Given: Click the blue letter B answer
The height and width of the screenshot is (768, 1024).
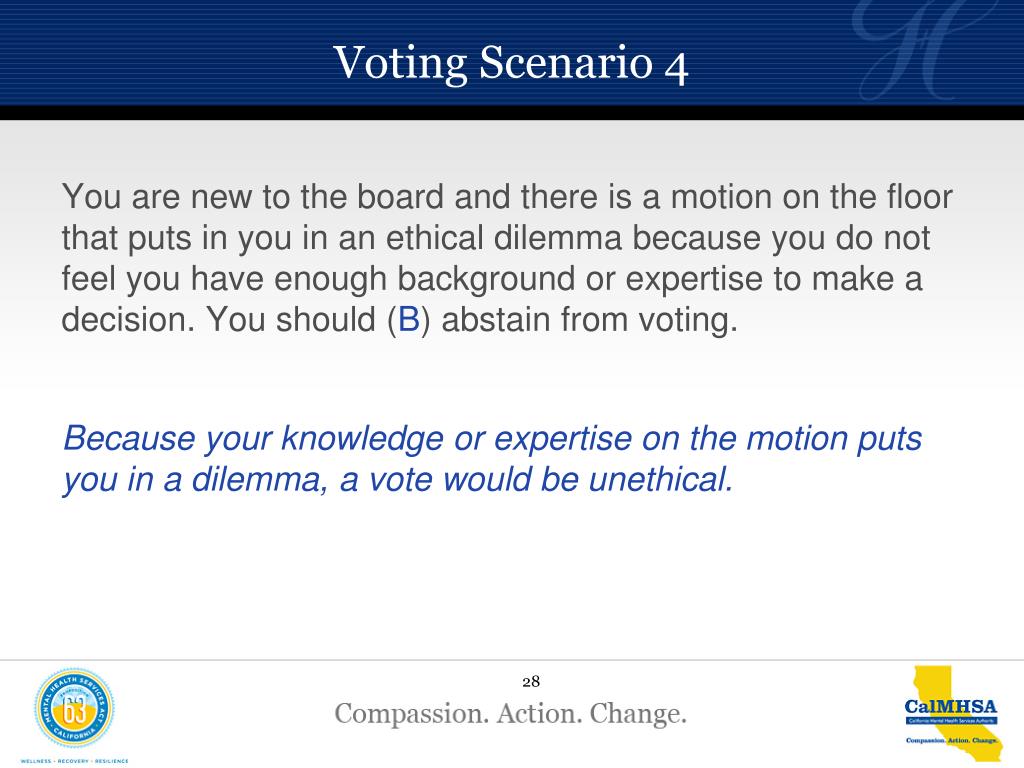Looking at the screenshot, I should tap(409, 319).
